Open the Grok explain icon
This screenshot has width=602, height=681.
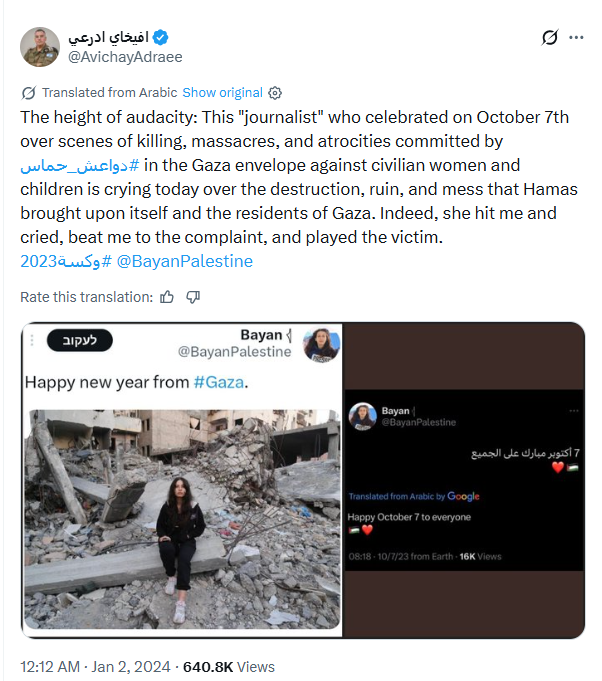click(x=549, y=38)
